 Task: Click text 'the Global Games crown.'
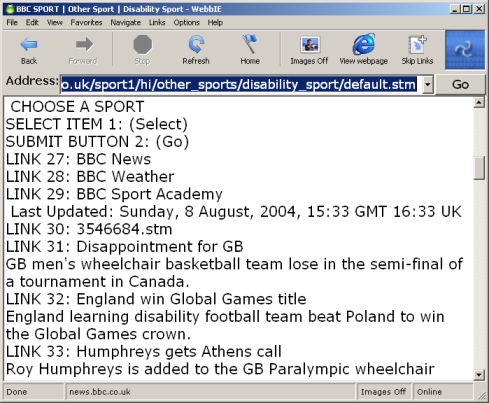98,334
